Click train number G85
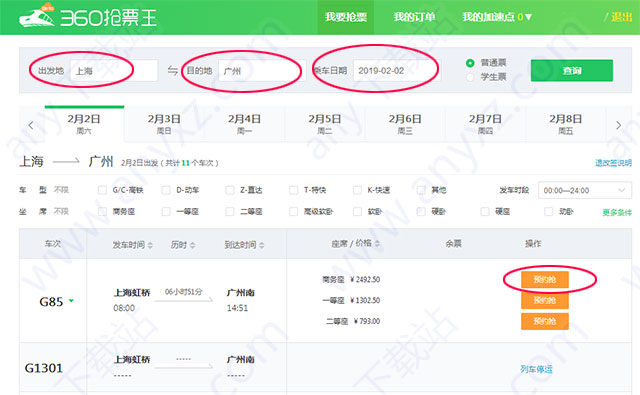This screenshot has width=640, height=395. click(x=51, y=302)
